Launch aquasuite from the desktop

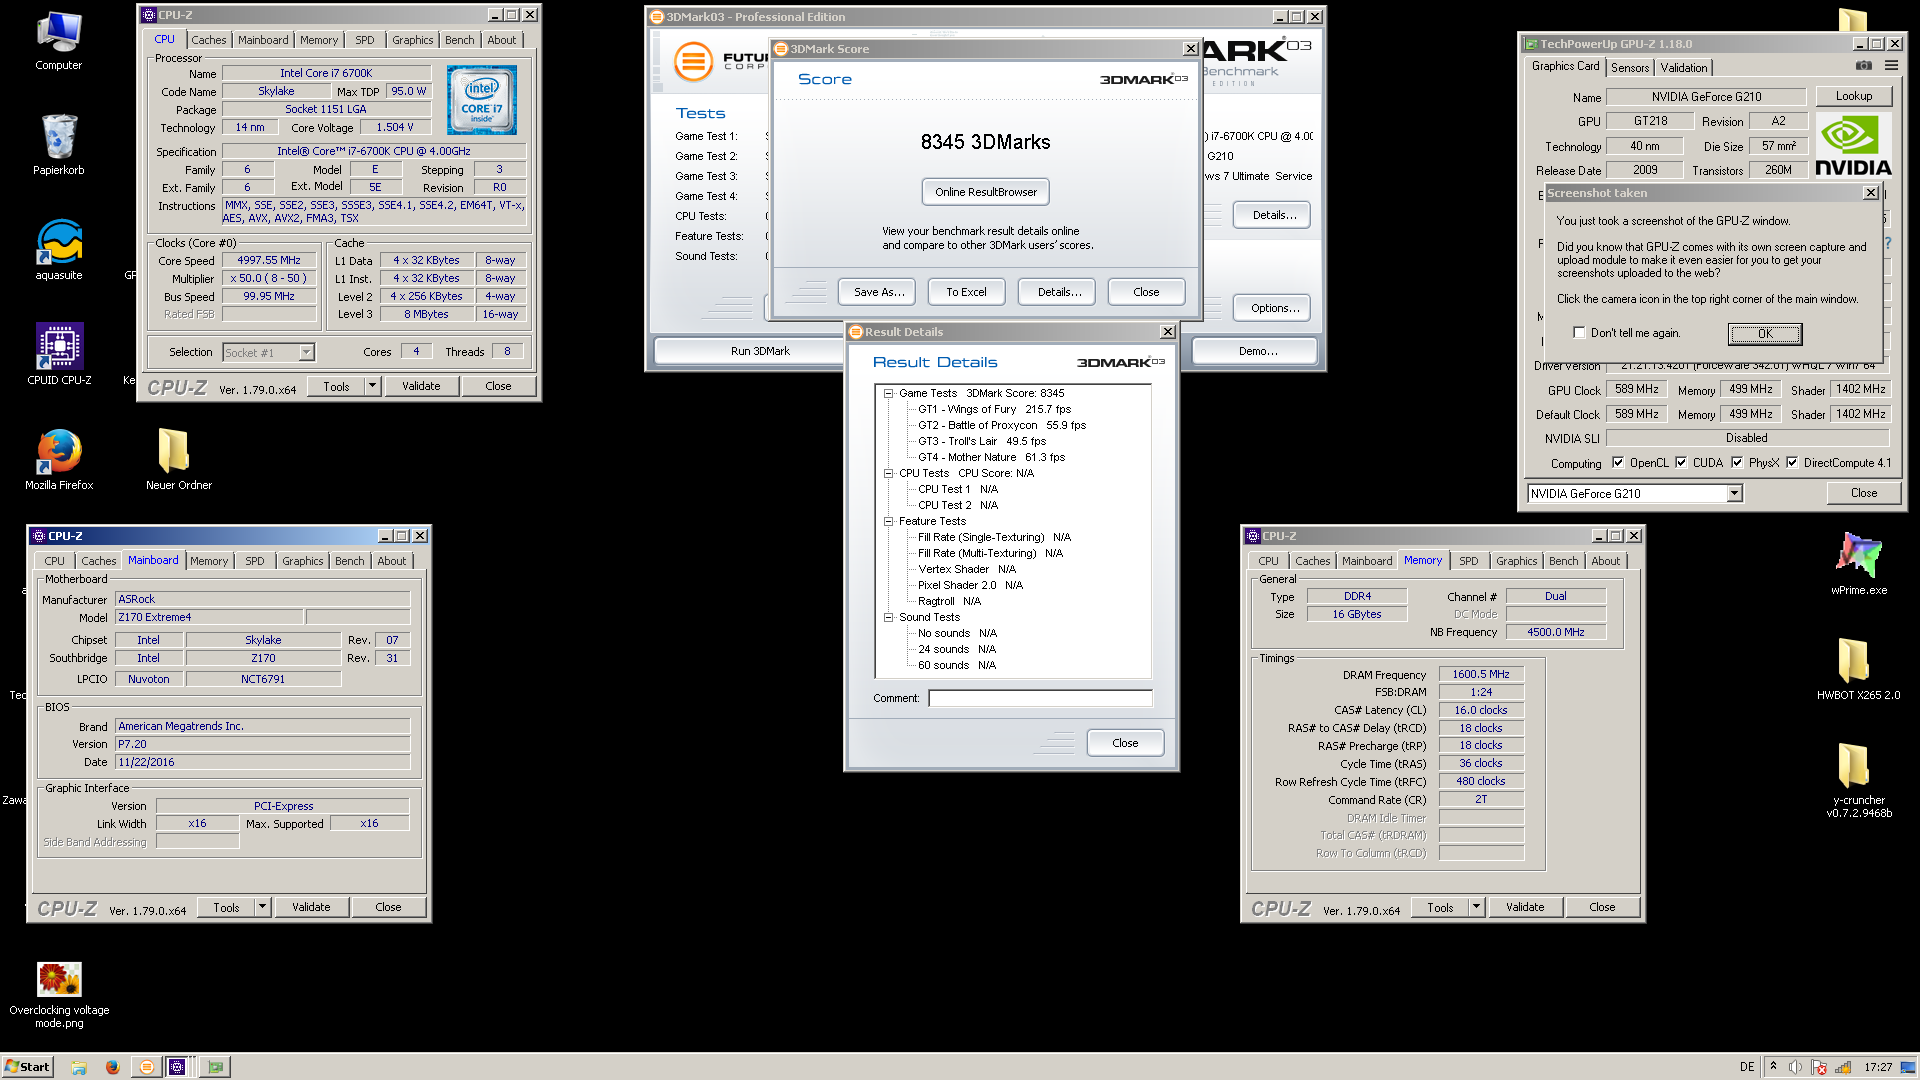pyautogui.click(x=59, y=250)
